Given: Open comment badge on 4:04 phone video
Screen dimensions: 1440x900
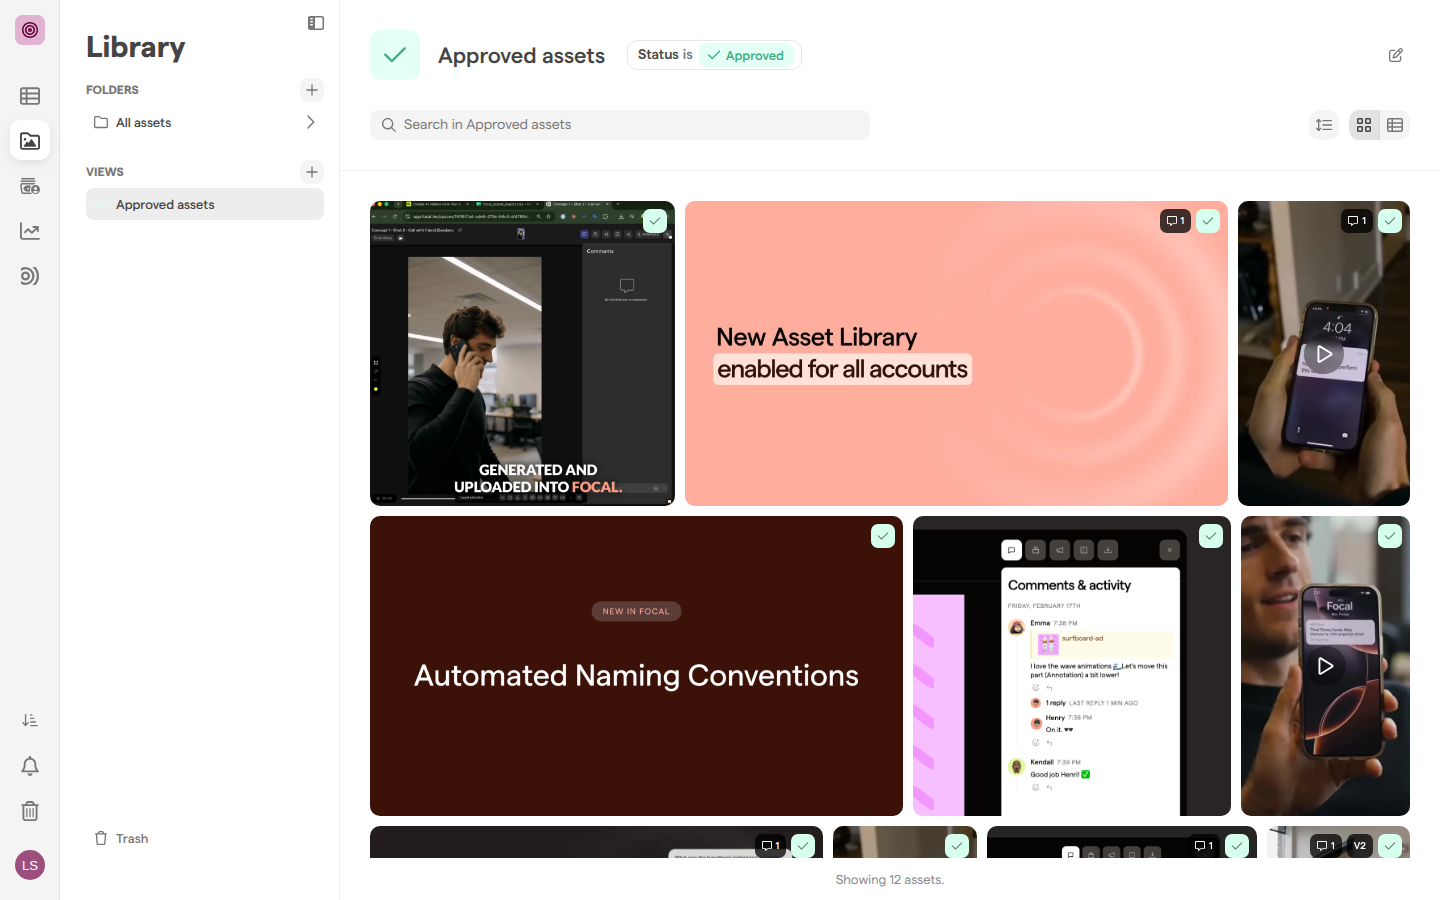Looking at the screenshot, I should click(1357, 221).
